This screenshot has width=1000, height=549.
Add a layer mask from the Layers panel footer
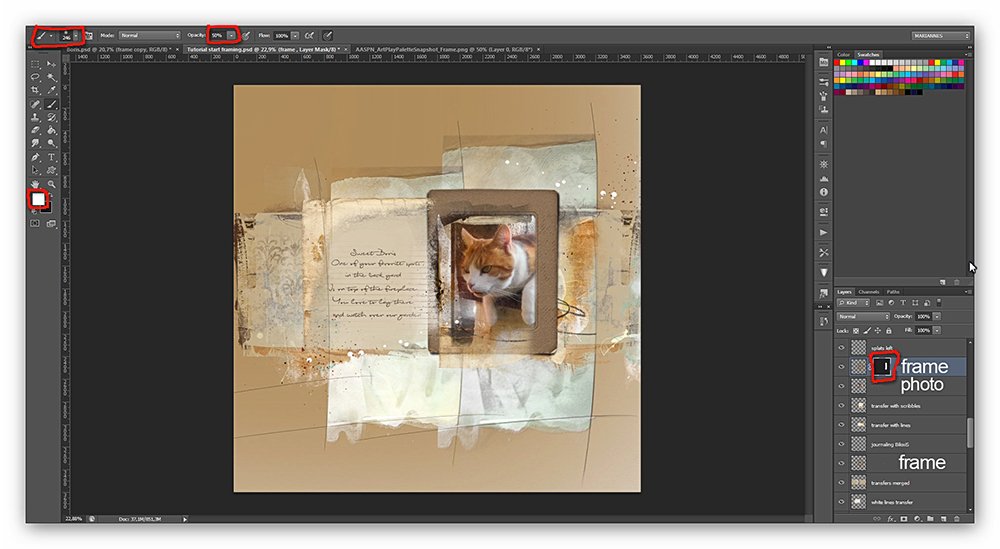pos(904,518)
